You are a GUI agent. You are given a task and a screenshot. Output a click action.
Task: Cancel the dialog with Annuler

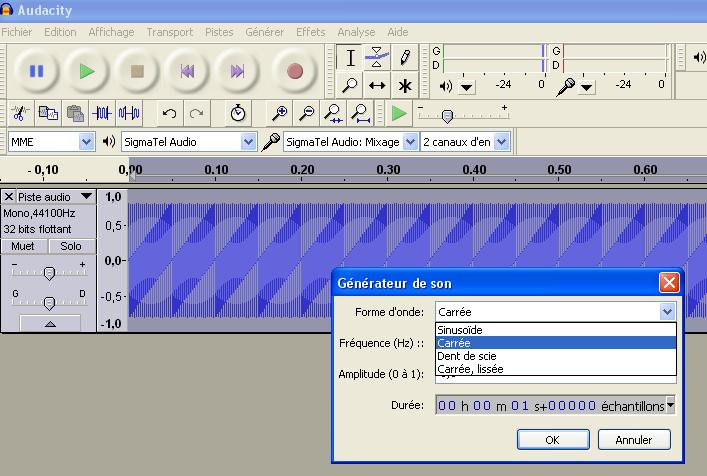(634, 439)
